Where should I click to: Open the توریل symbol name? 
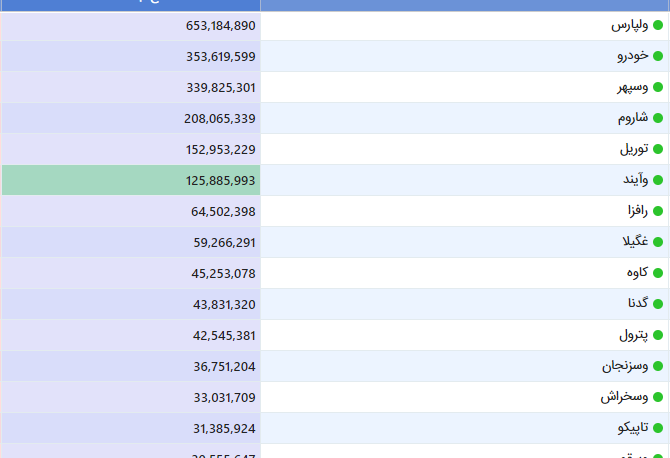tap(634, 149)
